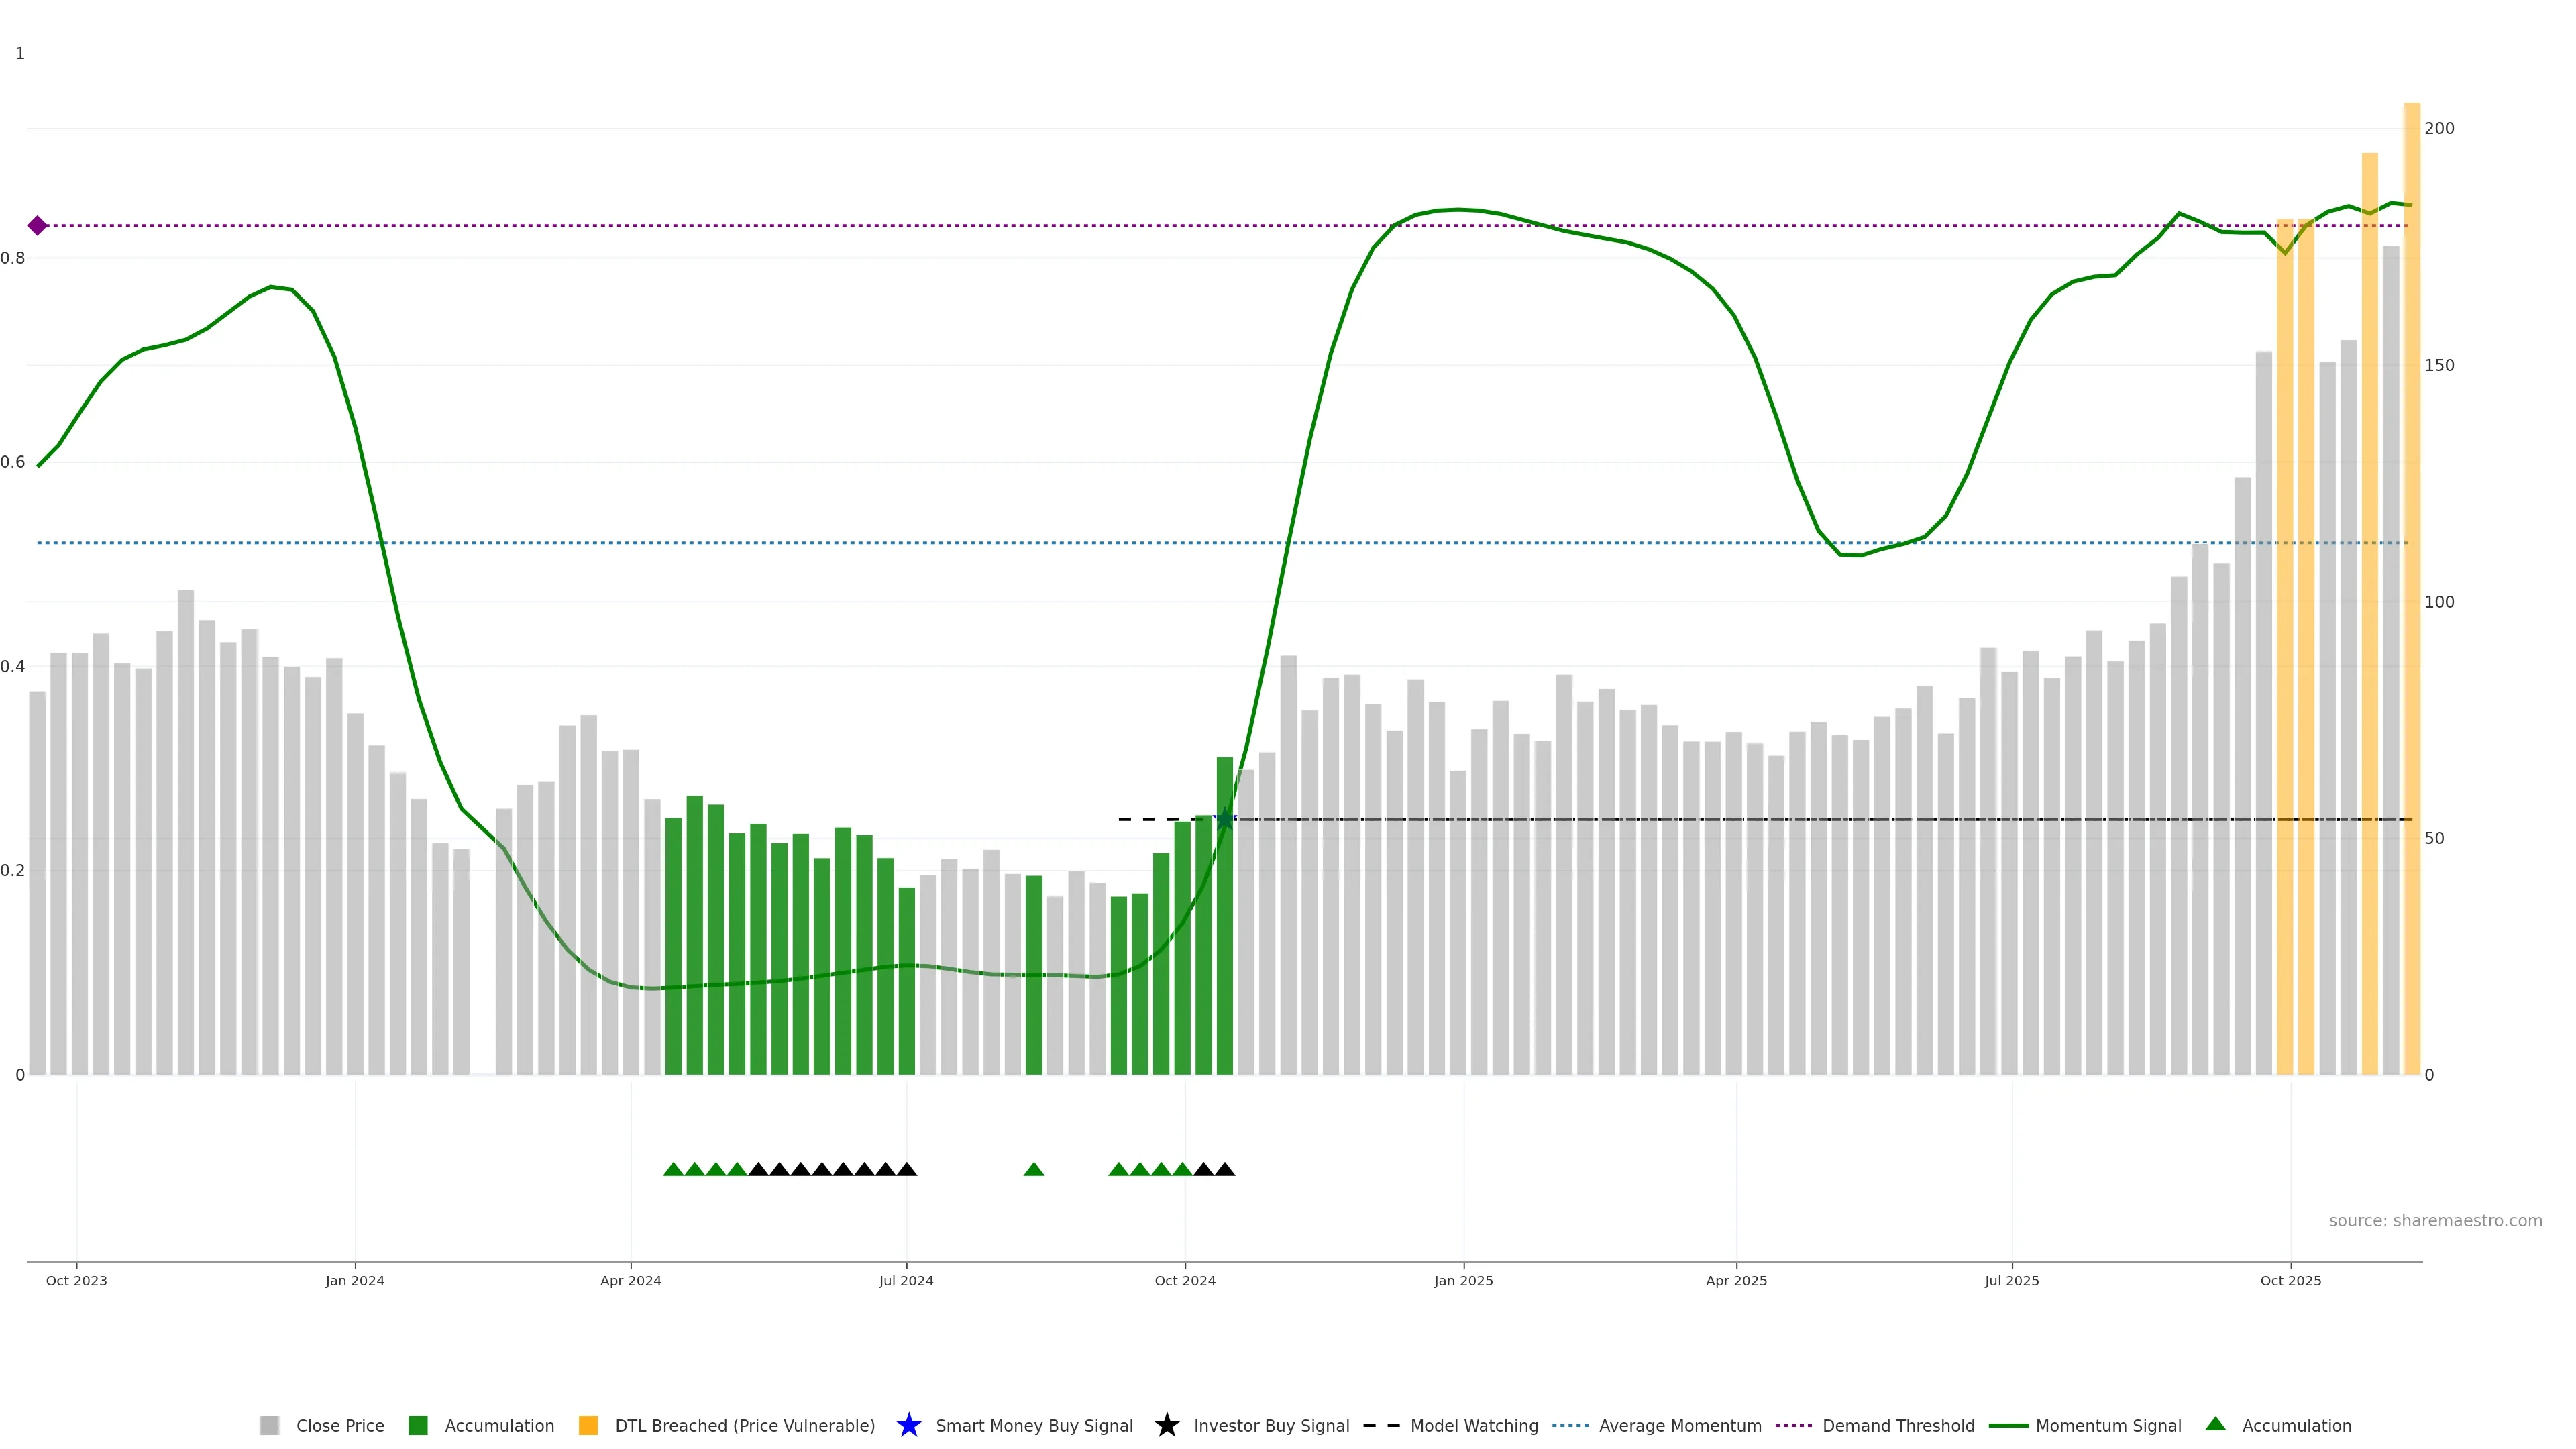
Task: Click the Jan 2025 axis tick label
Action: (1463, 1281)
